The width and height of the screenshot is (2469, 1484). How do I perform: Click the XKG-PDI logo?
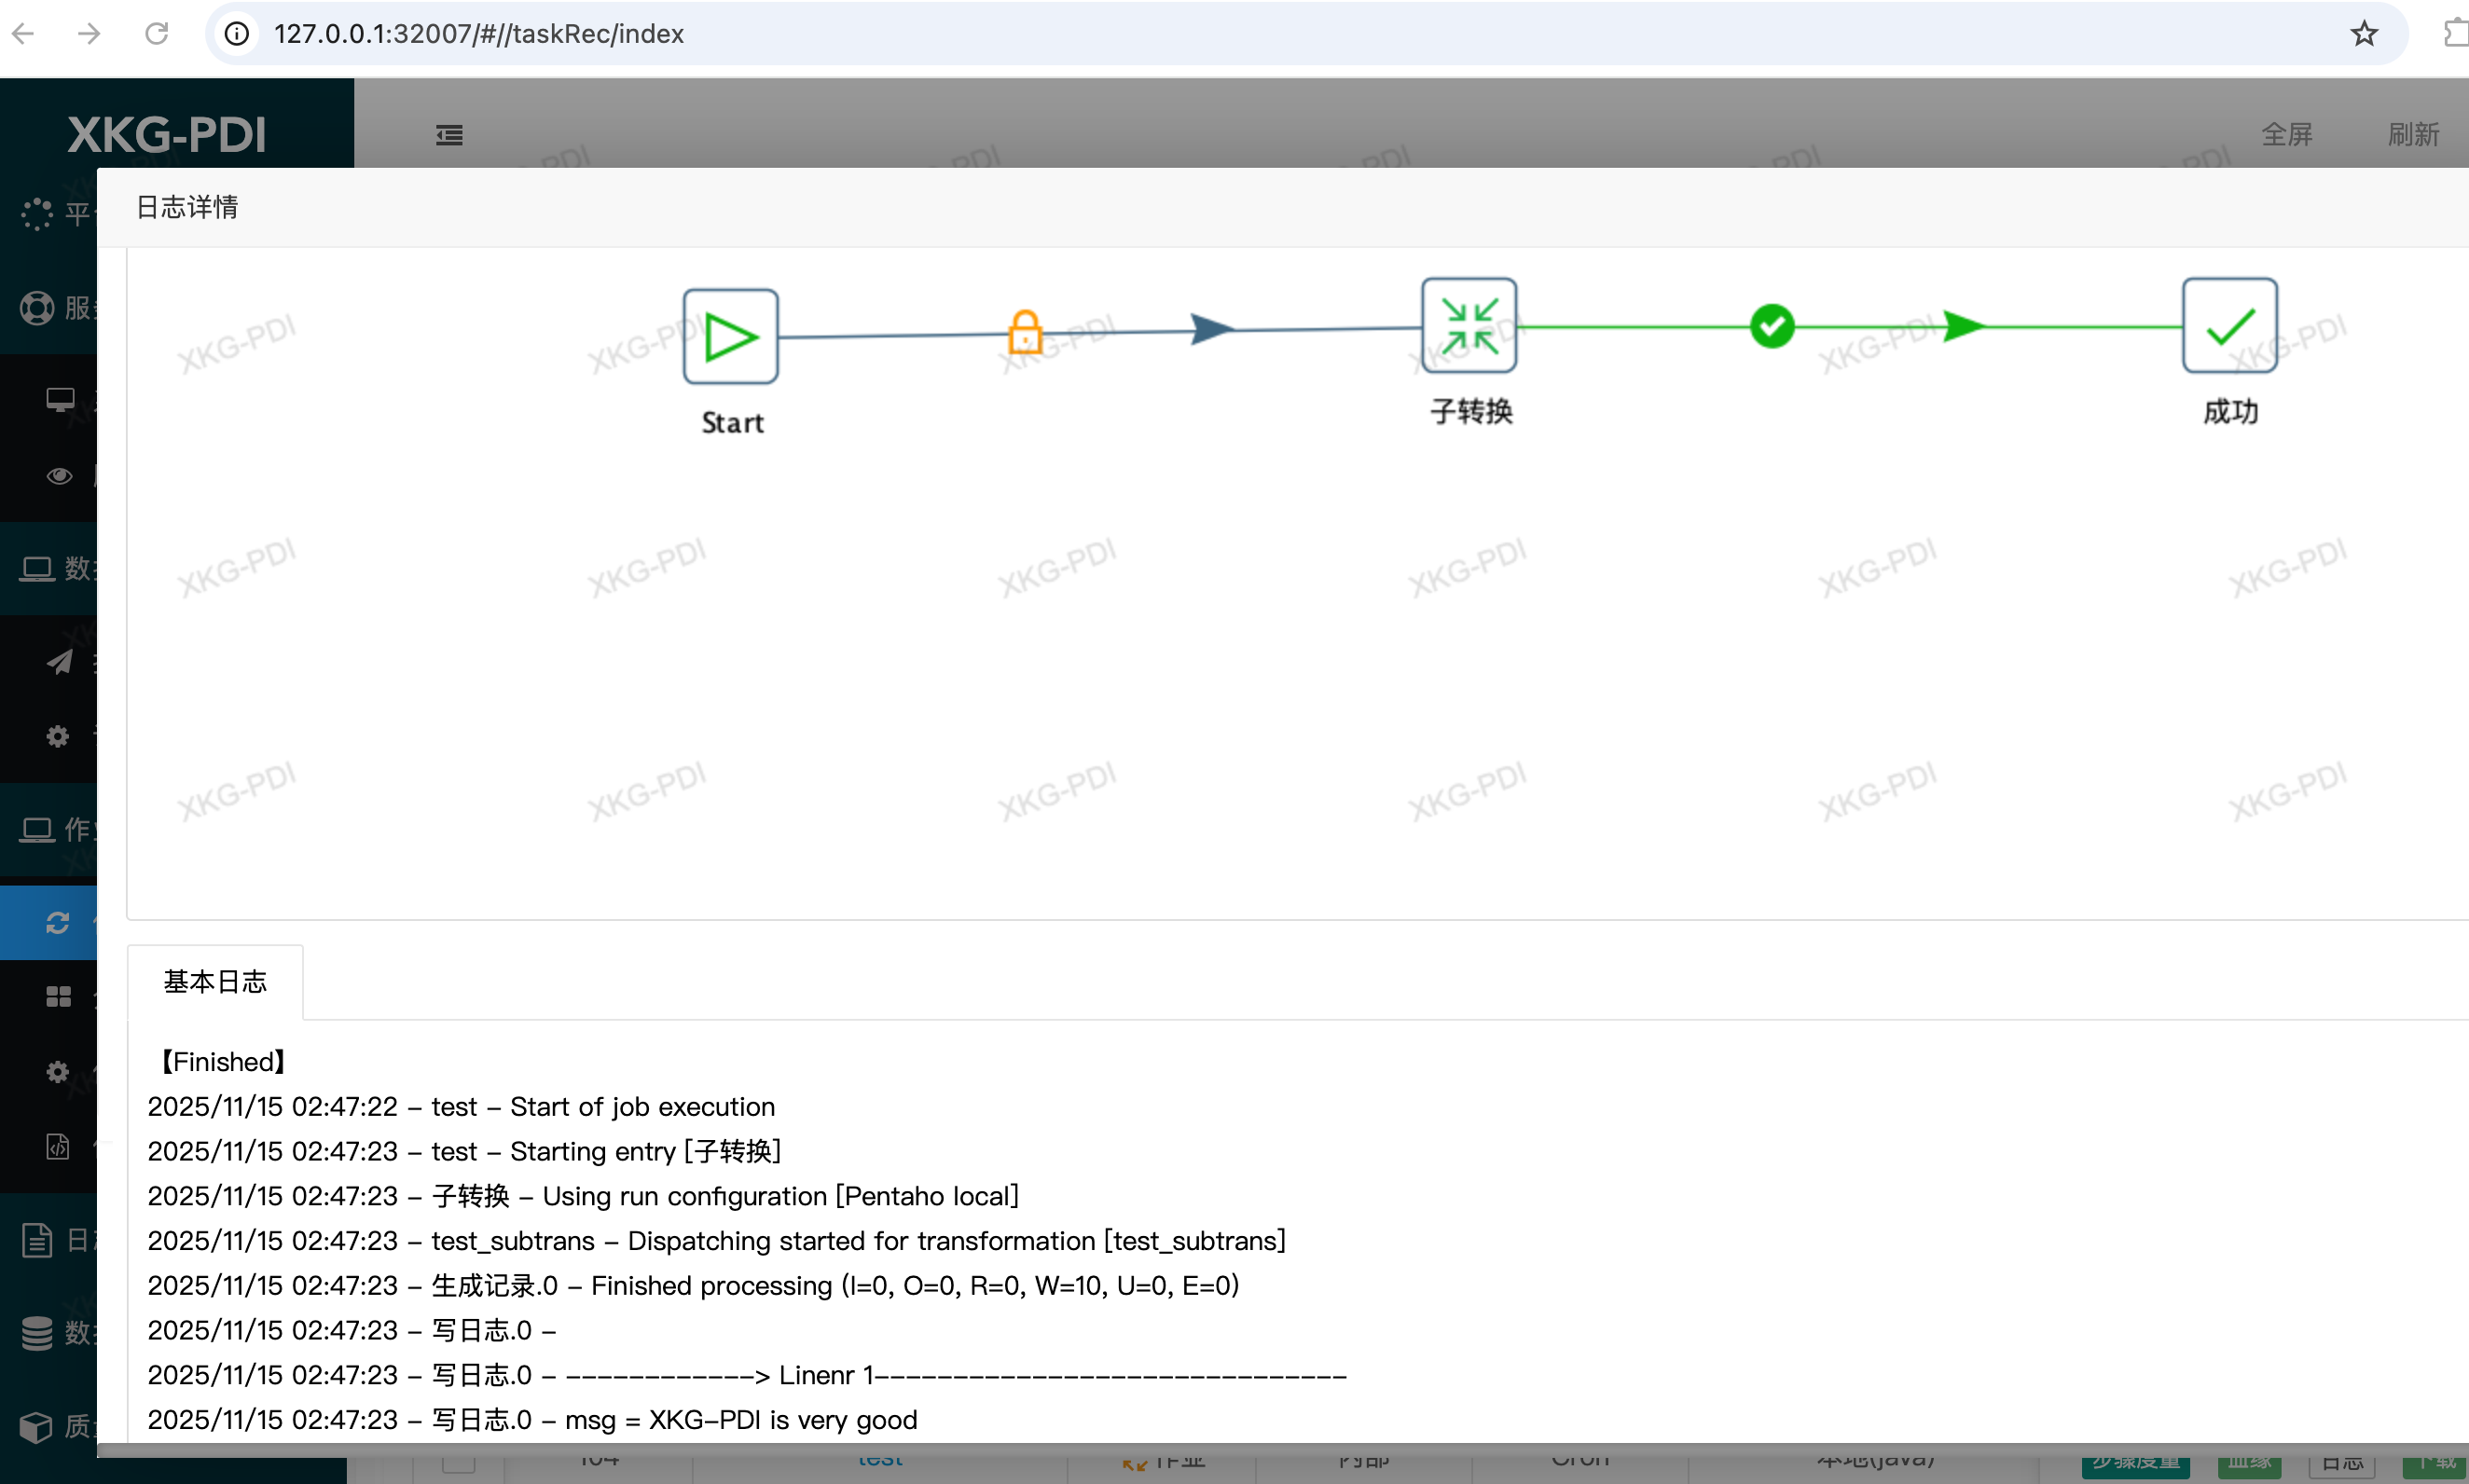coord(167,134)
